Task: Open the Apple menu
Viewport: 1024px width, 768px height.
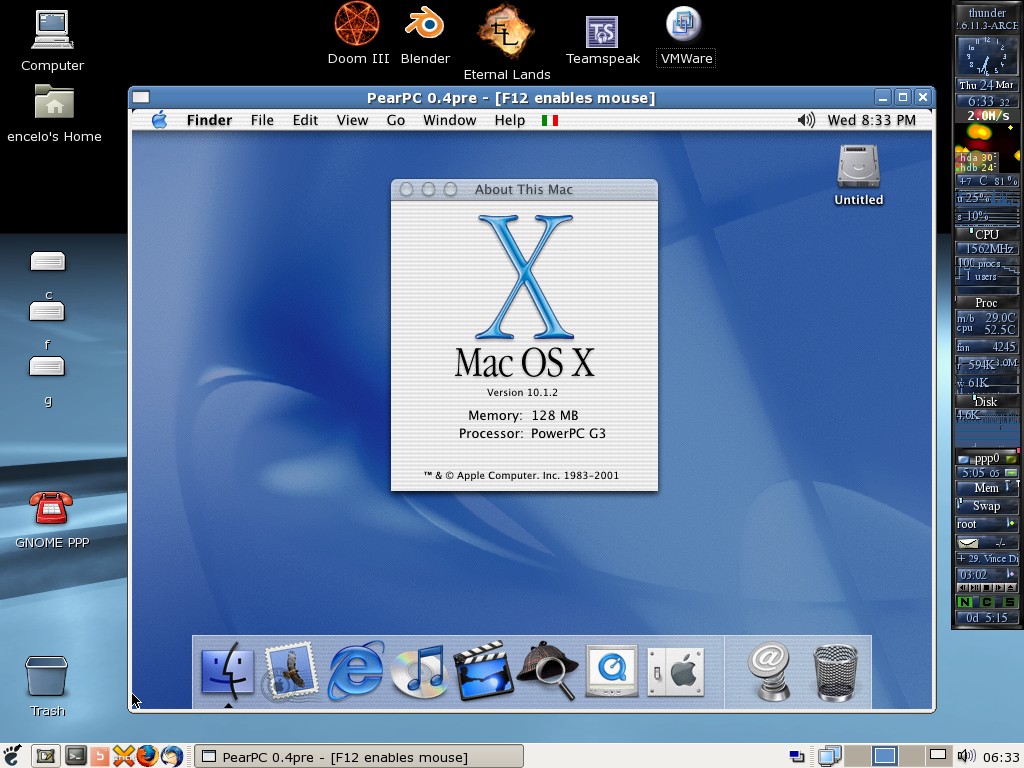Action: (159, 120)
